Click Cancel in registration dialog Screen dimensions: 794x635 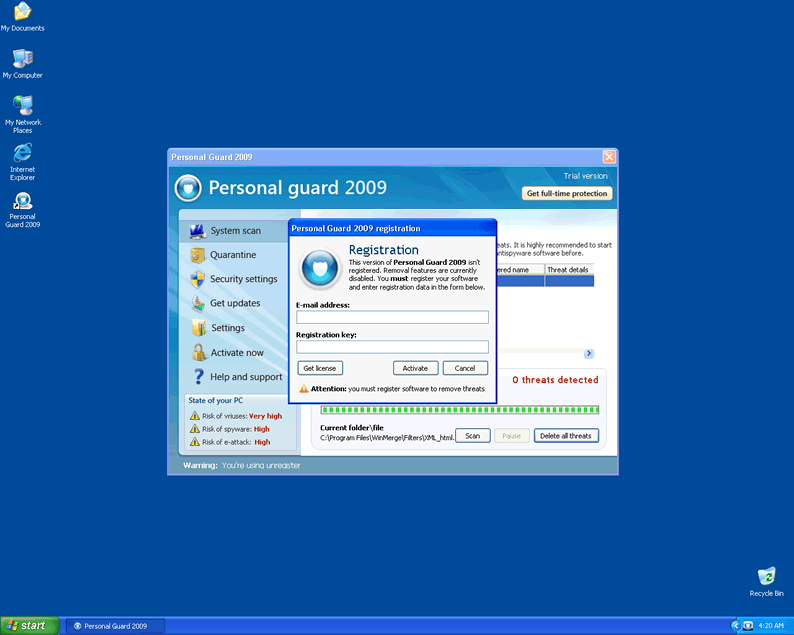pyautogui.click(x=465, y=368)
